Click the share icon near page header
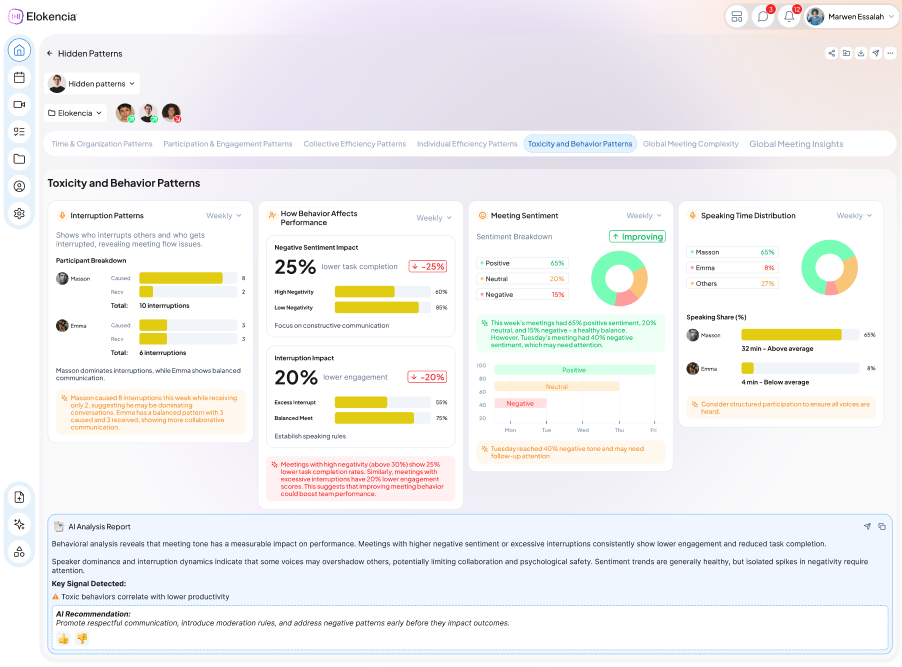 (x=831, y=54)
